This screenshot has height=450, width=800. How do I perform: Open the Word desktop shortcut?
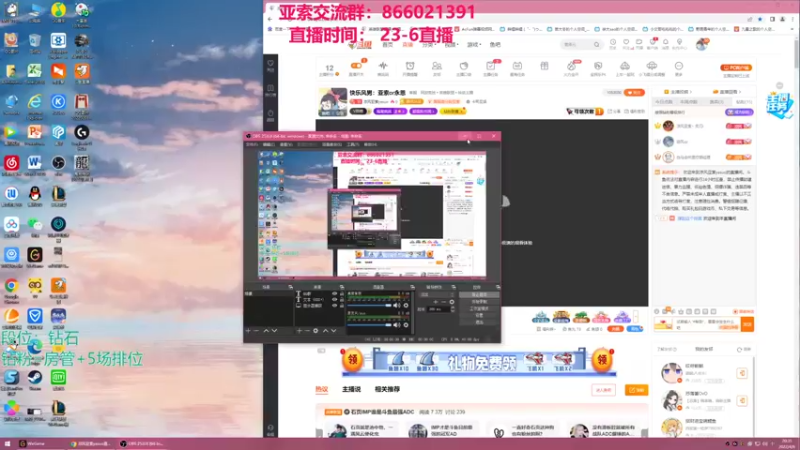(x=35, y=163)
